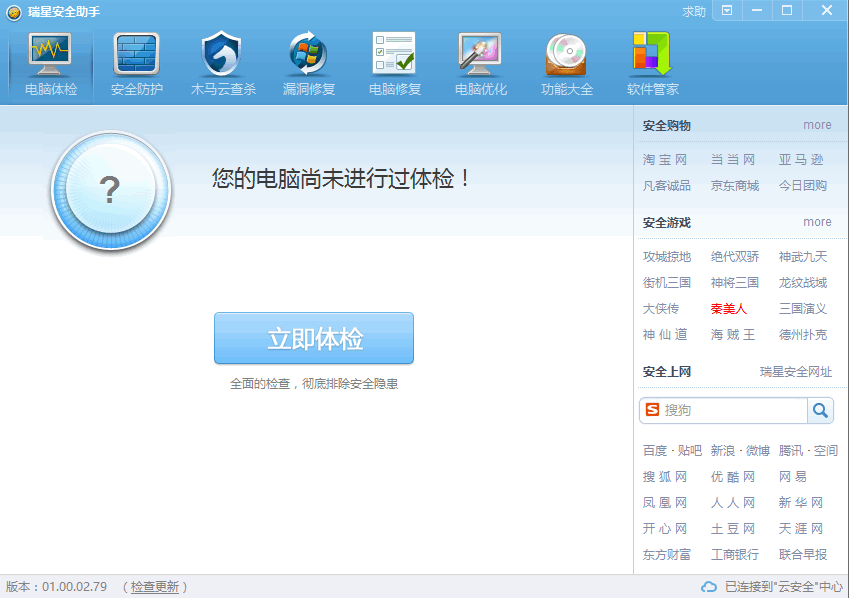Open the 土豆网 link
This screenshot has height=598, width=849.
point(733,529)
